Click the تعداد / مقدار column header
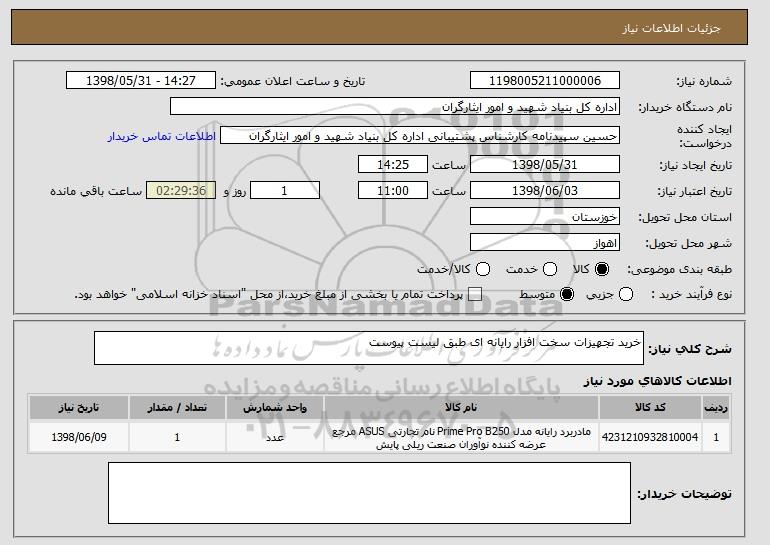This screenshot has width=770, height=545. [x=177, y=408]
